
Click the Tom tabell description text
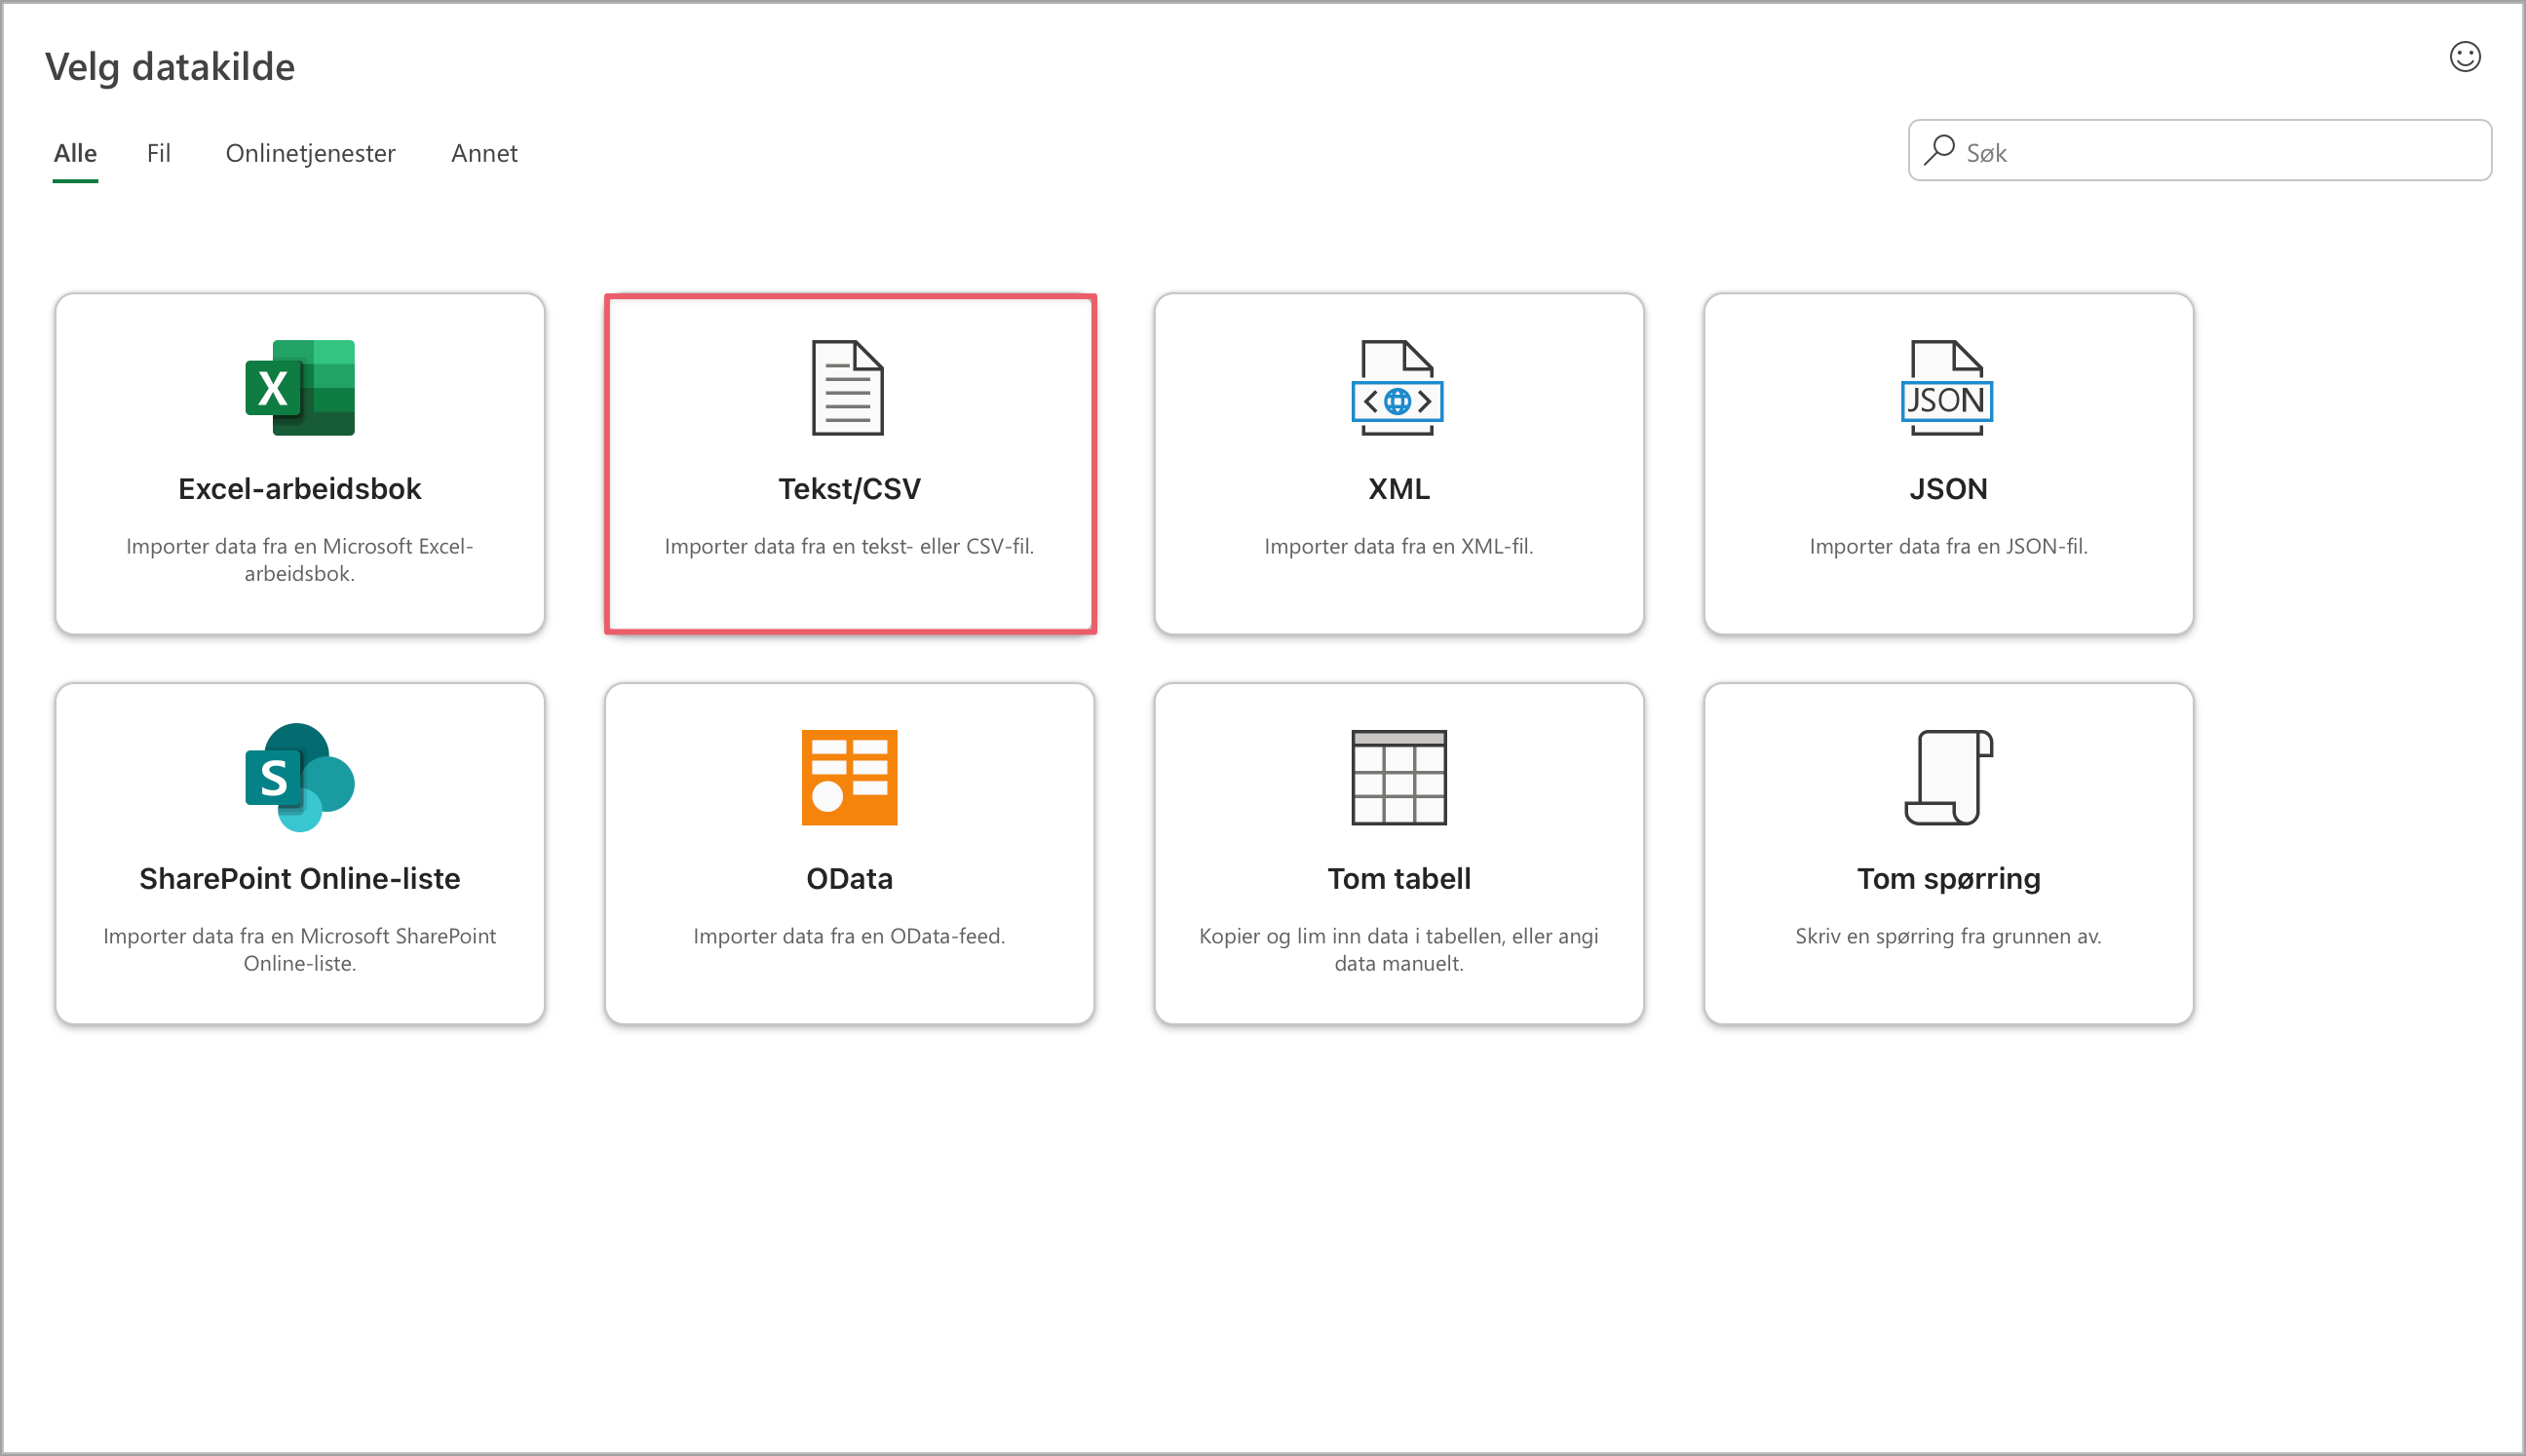click(1398, 949)
